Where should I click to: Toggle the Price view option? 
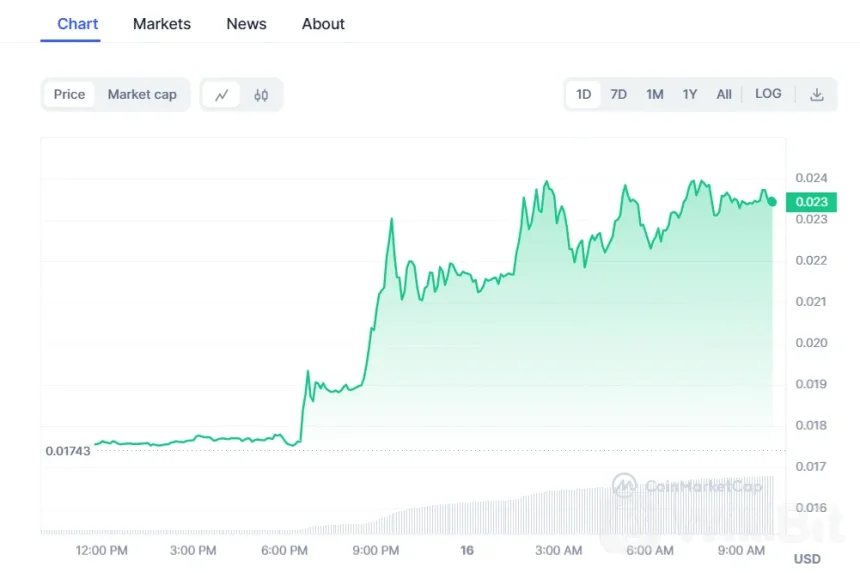pos(69,94)
